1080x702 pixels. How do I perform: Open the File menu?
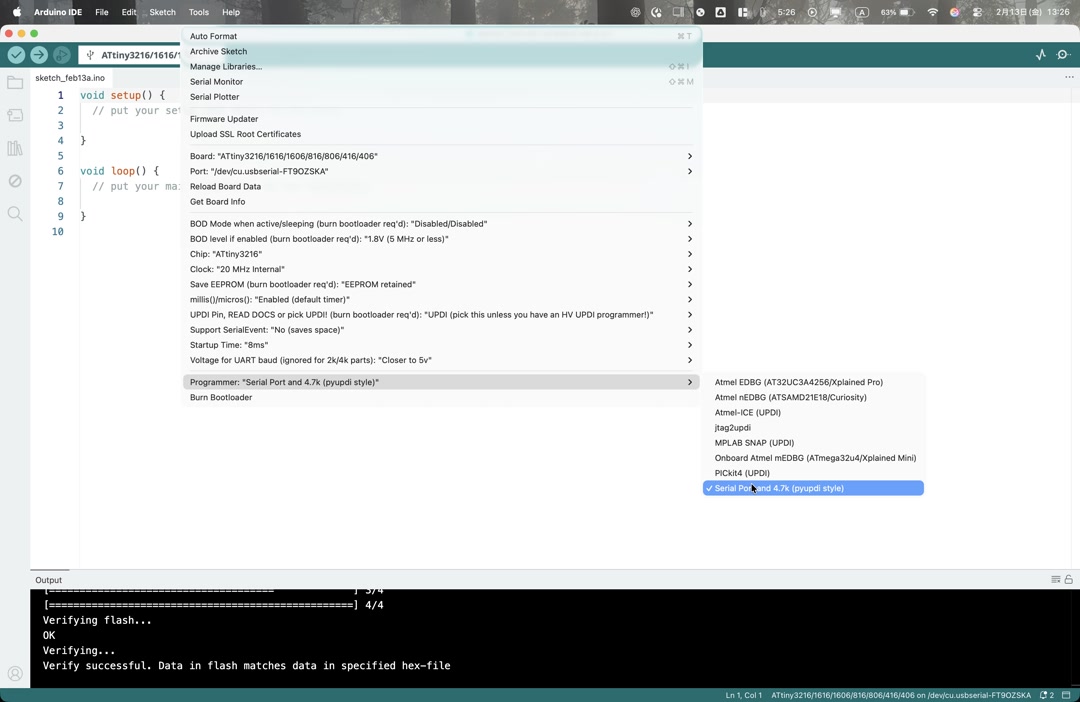point(101,12)
